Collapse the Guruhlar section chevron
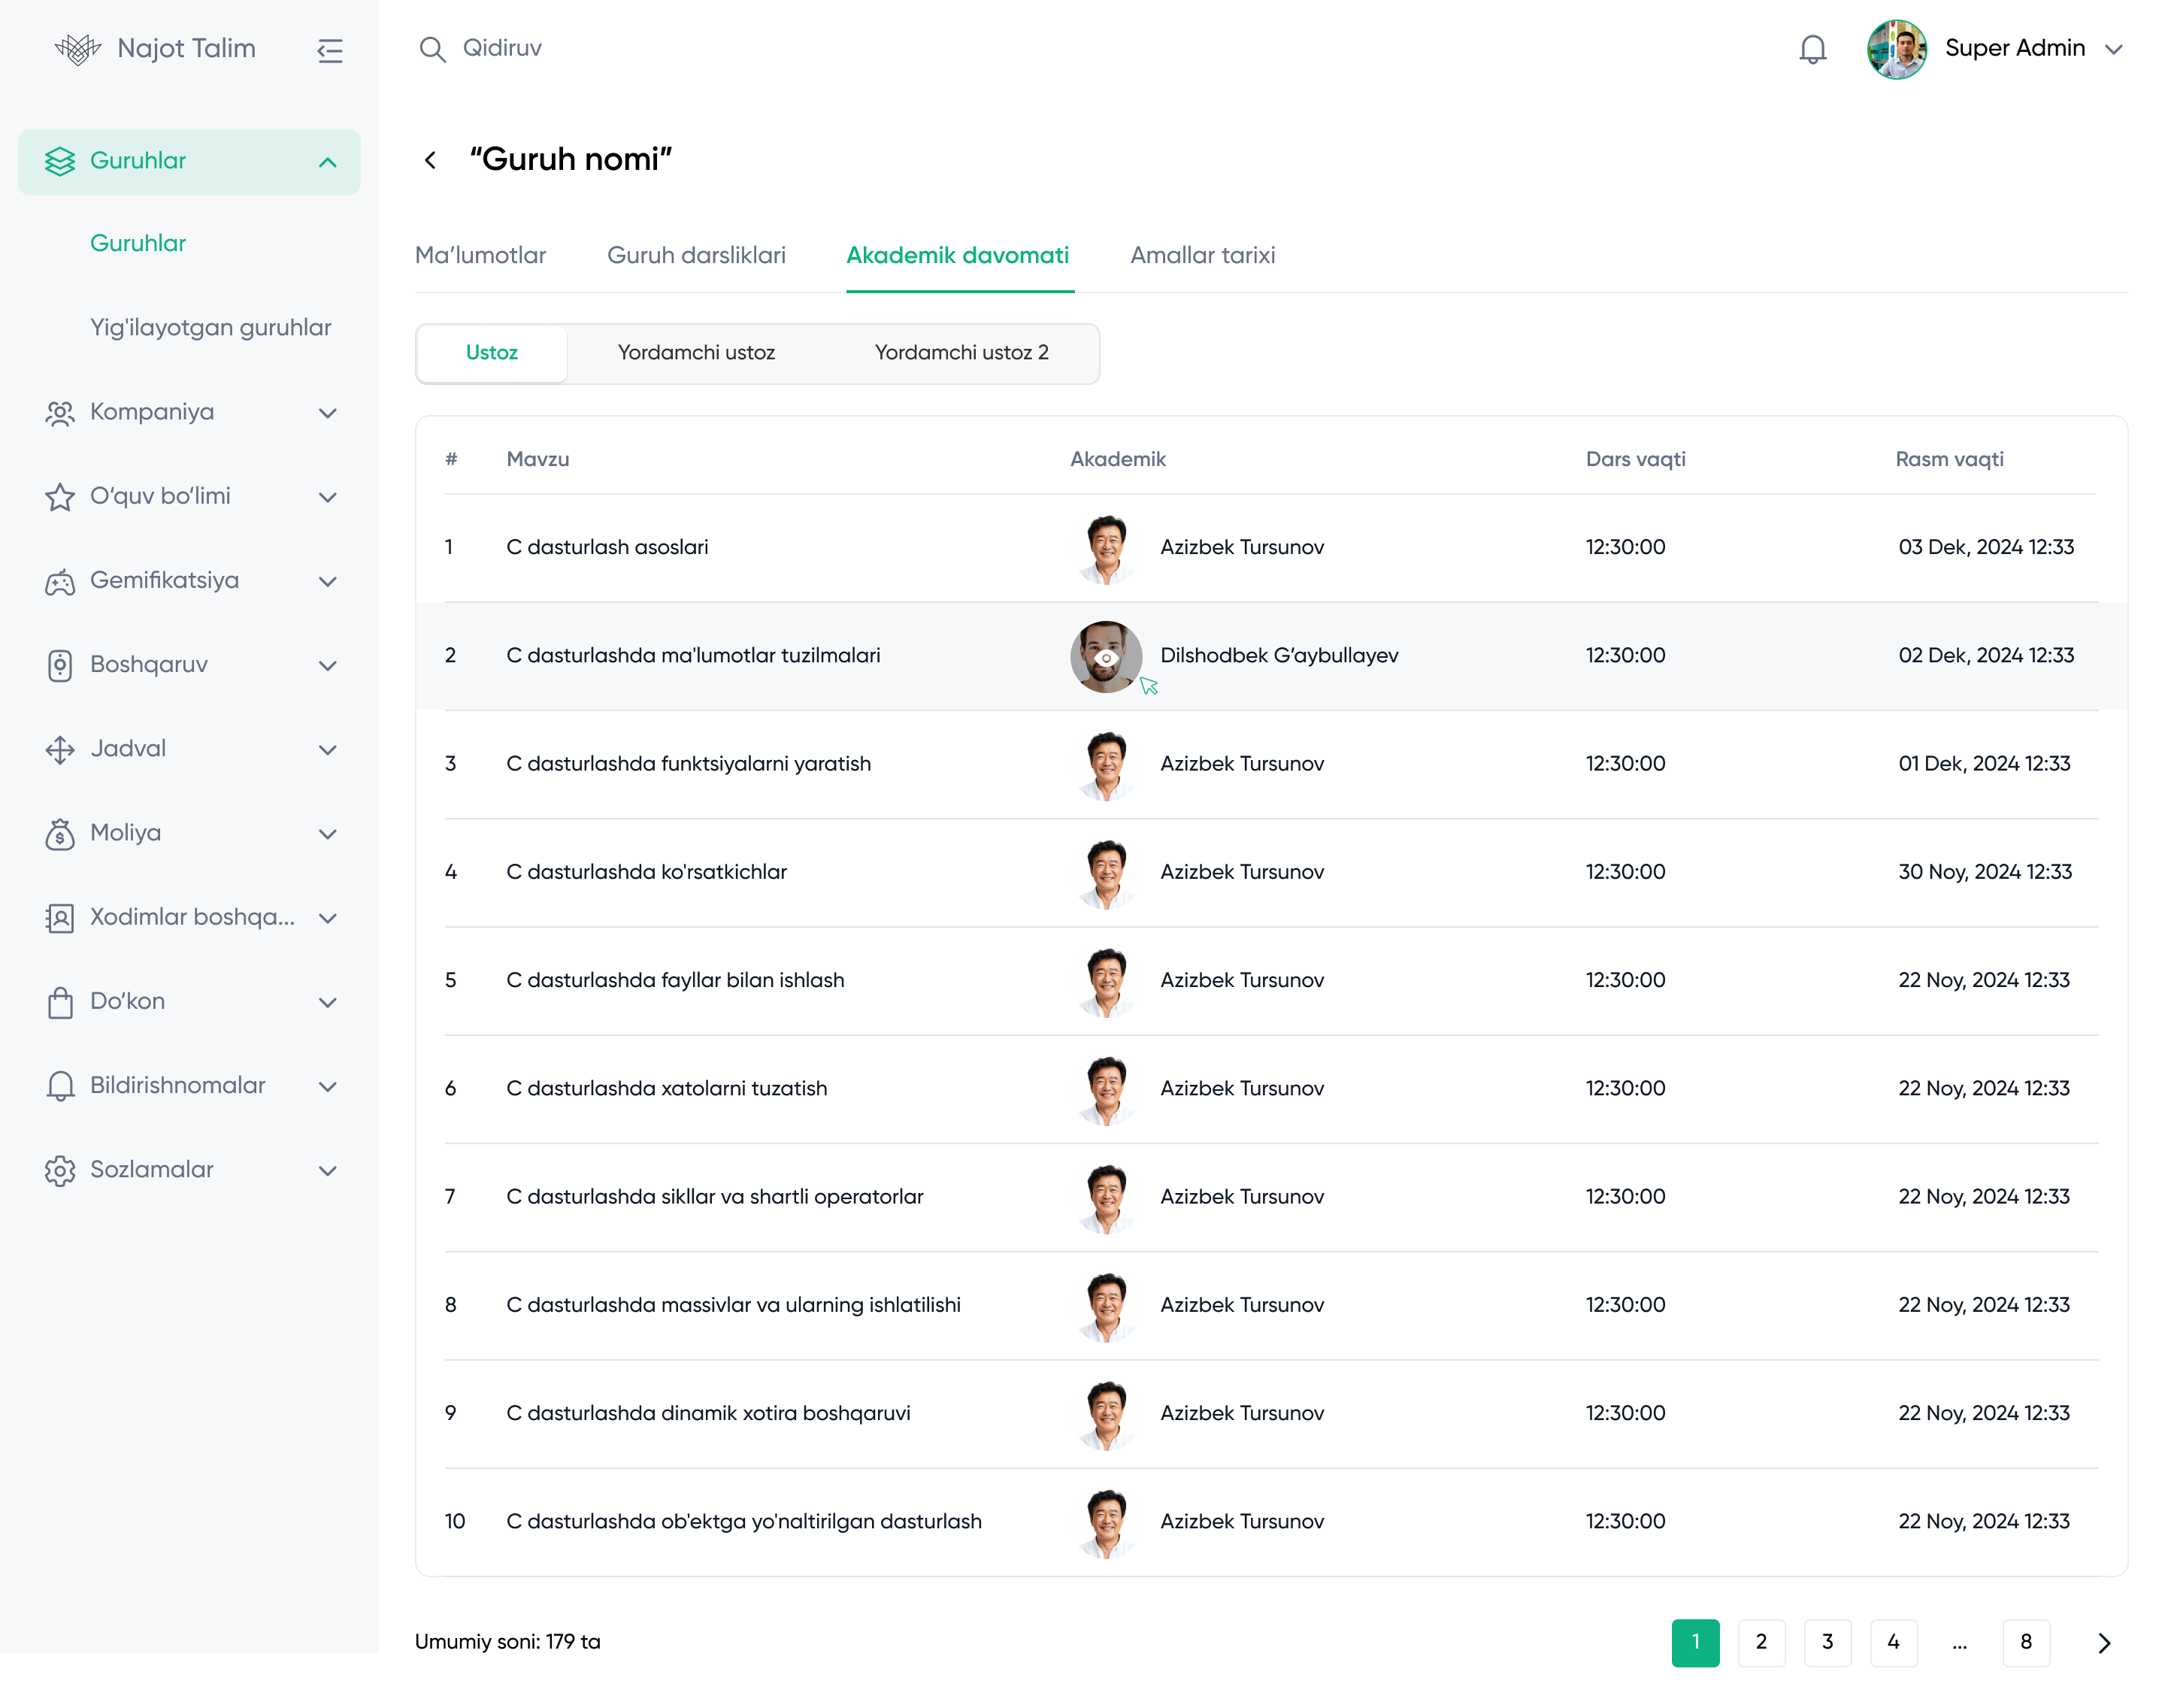 [327, 162]
